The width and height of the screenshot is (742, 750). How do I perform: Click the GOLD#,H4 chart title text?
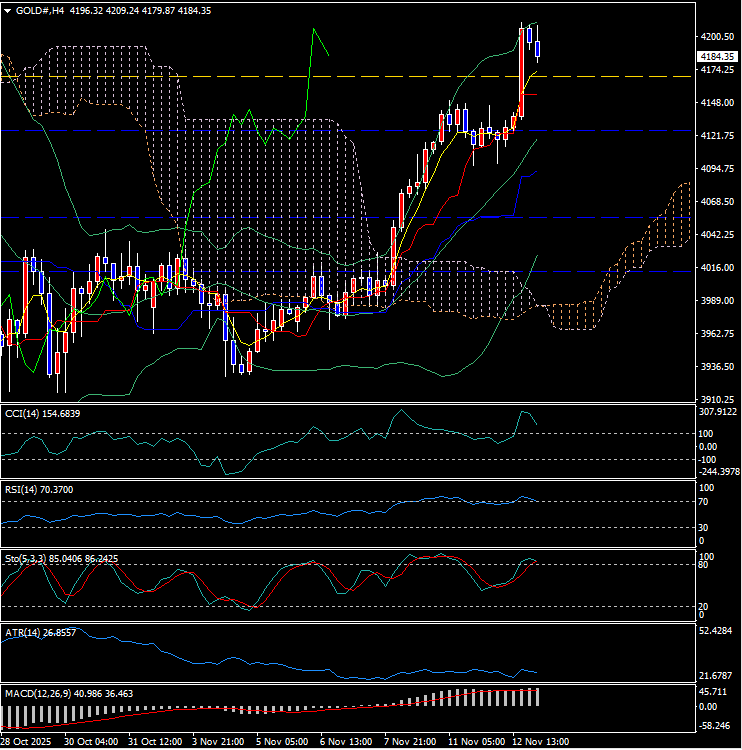40,10
